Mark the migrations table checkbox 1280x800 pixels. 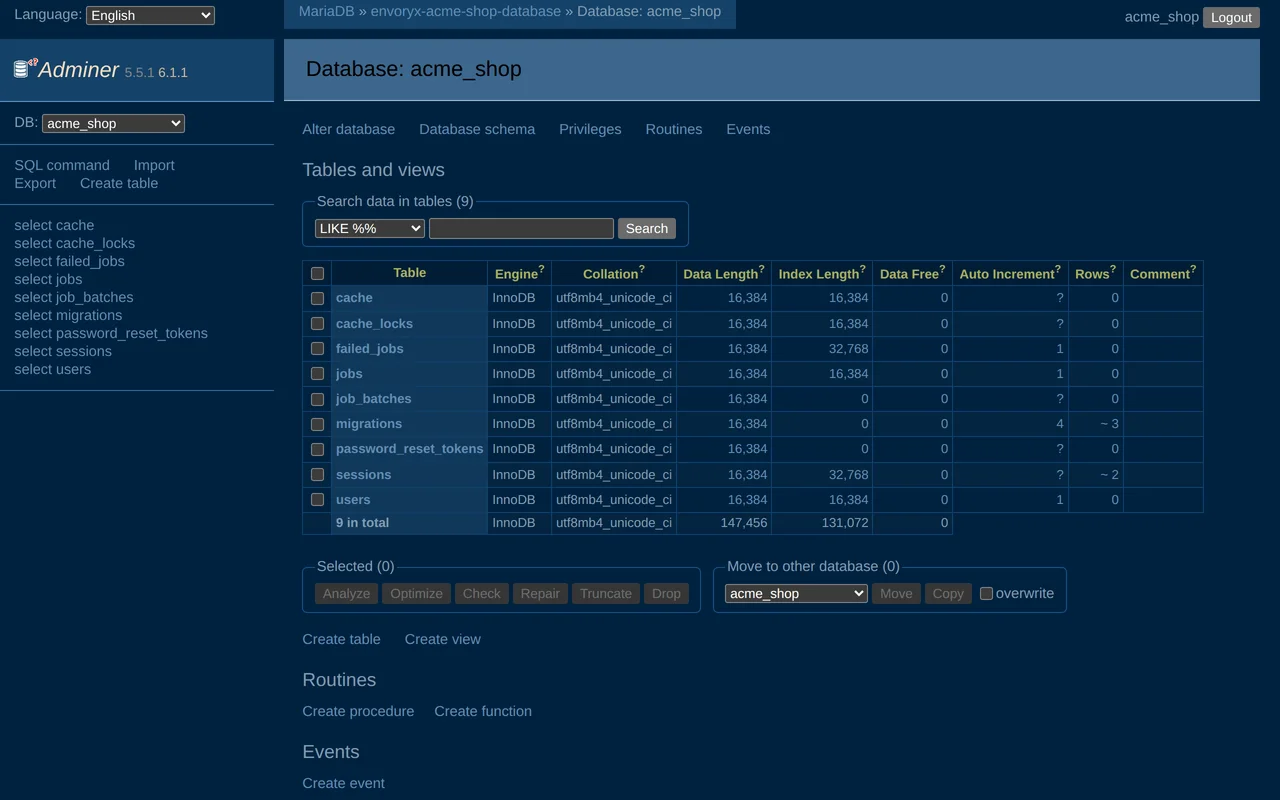pos(317,424)
